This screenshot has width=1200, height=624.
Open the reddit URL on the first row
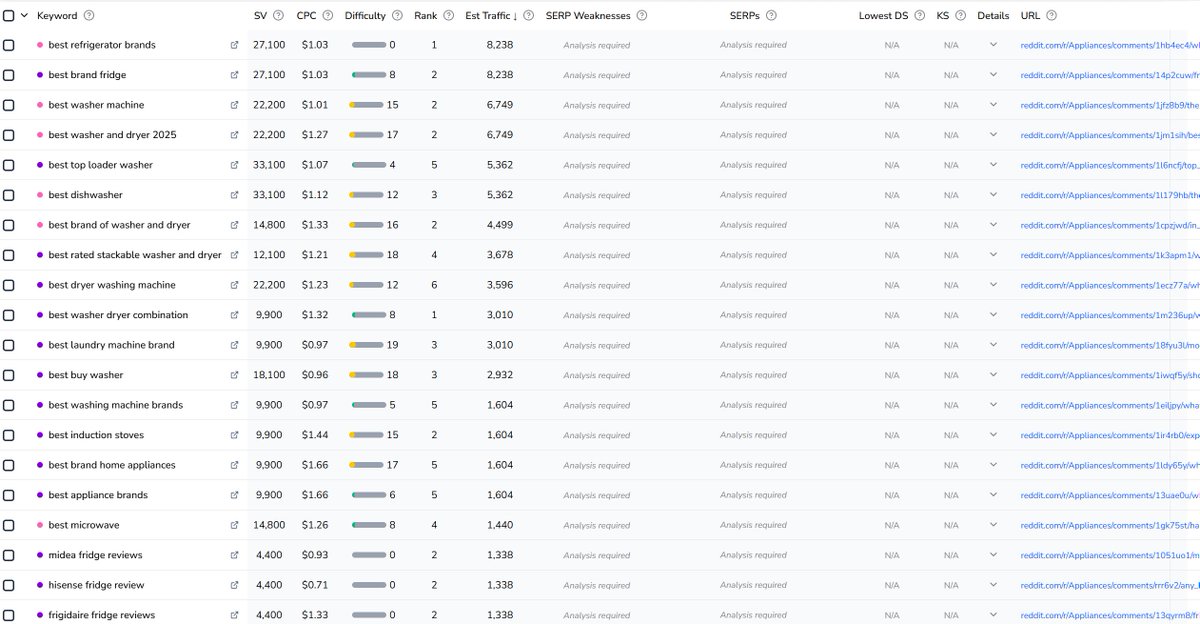click(x=1100, y=44)
